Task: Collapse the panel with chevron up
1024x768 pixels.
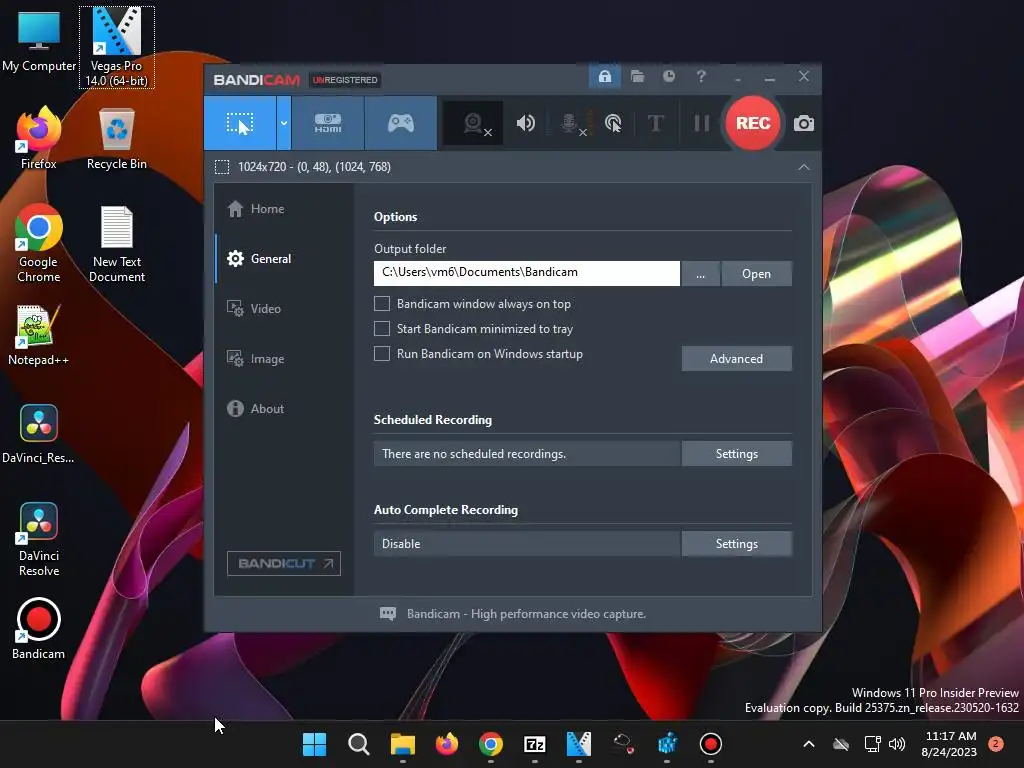Action: (803, 167)
